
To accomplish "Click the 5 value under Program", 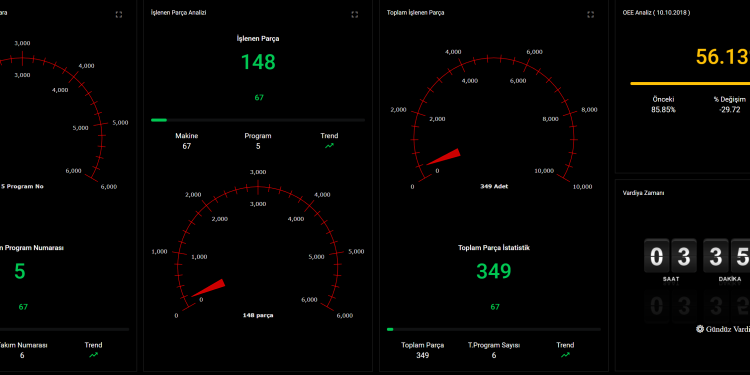I will (x=258, y=146).
